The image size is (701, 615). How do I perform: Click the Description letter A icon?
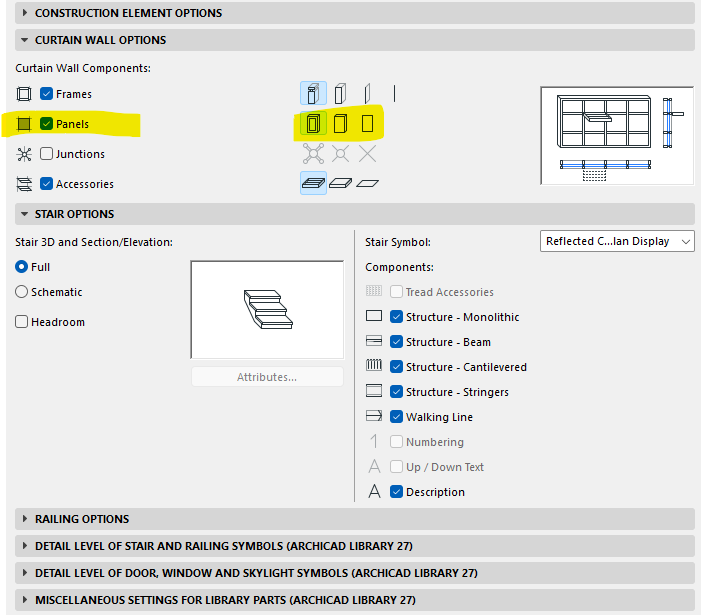[x=375, y=491]
